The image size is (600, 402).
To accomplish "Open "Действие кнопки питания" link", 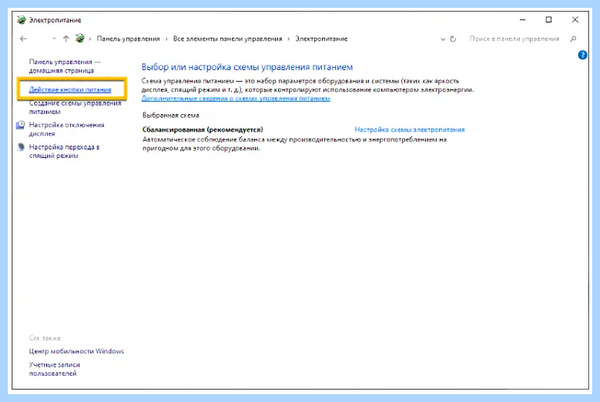I will point(70,90).
